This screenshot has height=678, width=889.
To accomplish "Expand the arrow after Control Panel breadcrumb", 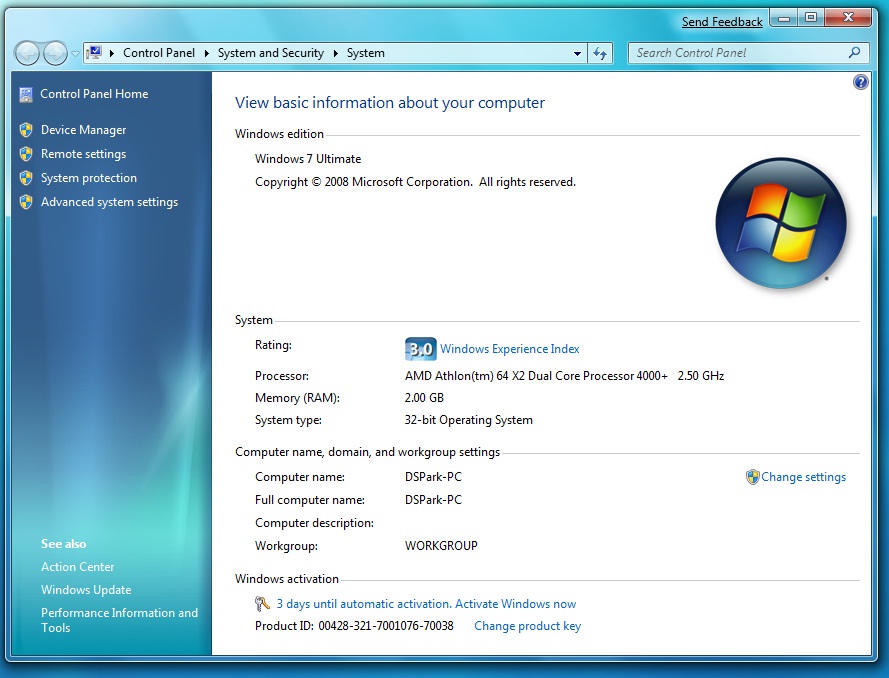I will click(206, 53).
